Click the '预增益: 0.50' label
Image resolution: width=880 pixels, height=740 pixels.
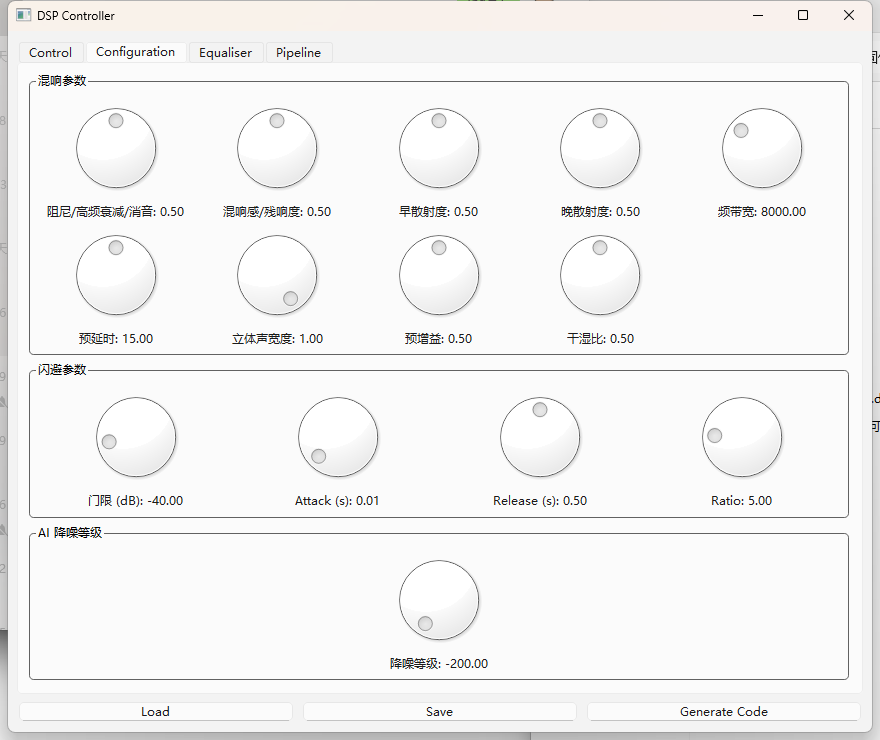(x=439, y=338)
